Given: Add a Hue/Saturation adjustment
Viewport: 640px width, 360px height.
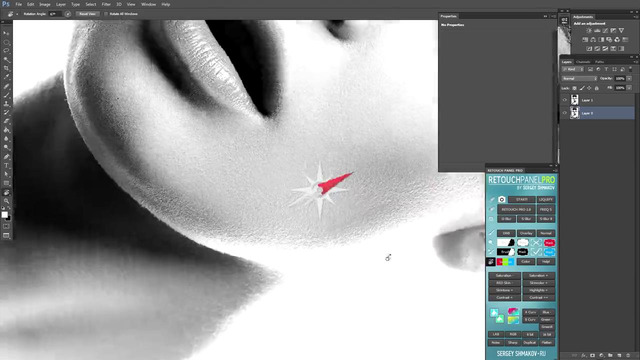Looking at the screenshot, I should (x=585, y=40).
